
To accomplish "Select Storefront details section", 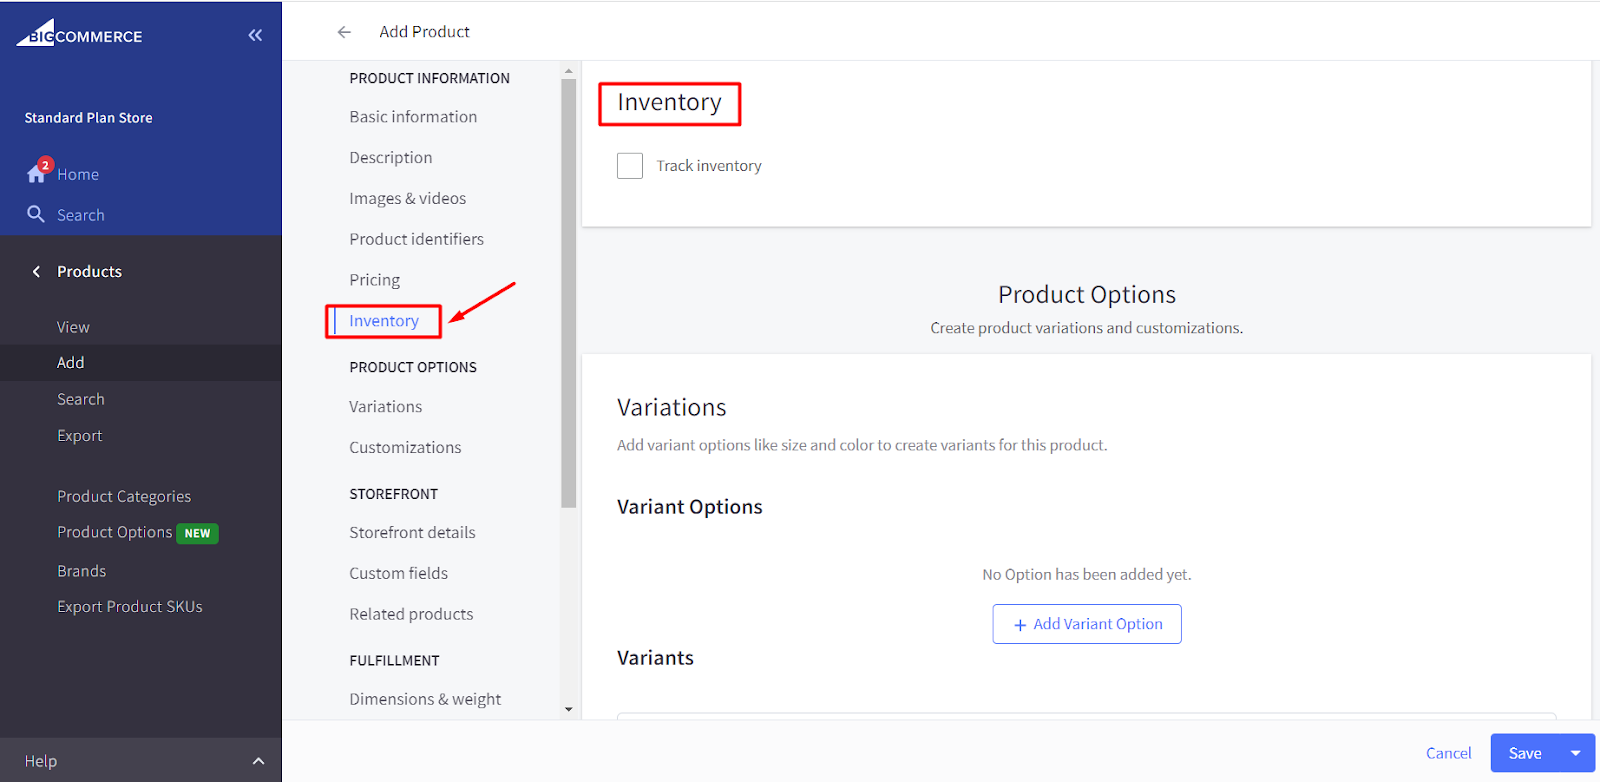I will pos(412,532).
